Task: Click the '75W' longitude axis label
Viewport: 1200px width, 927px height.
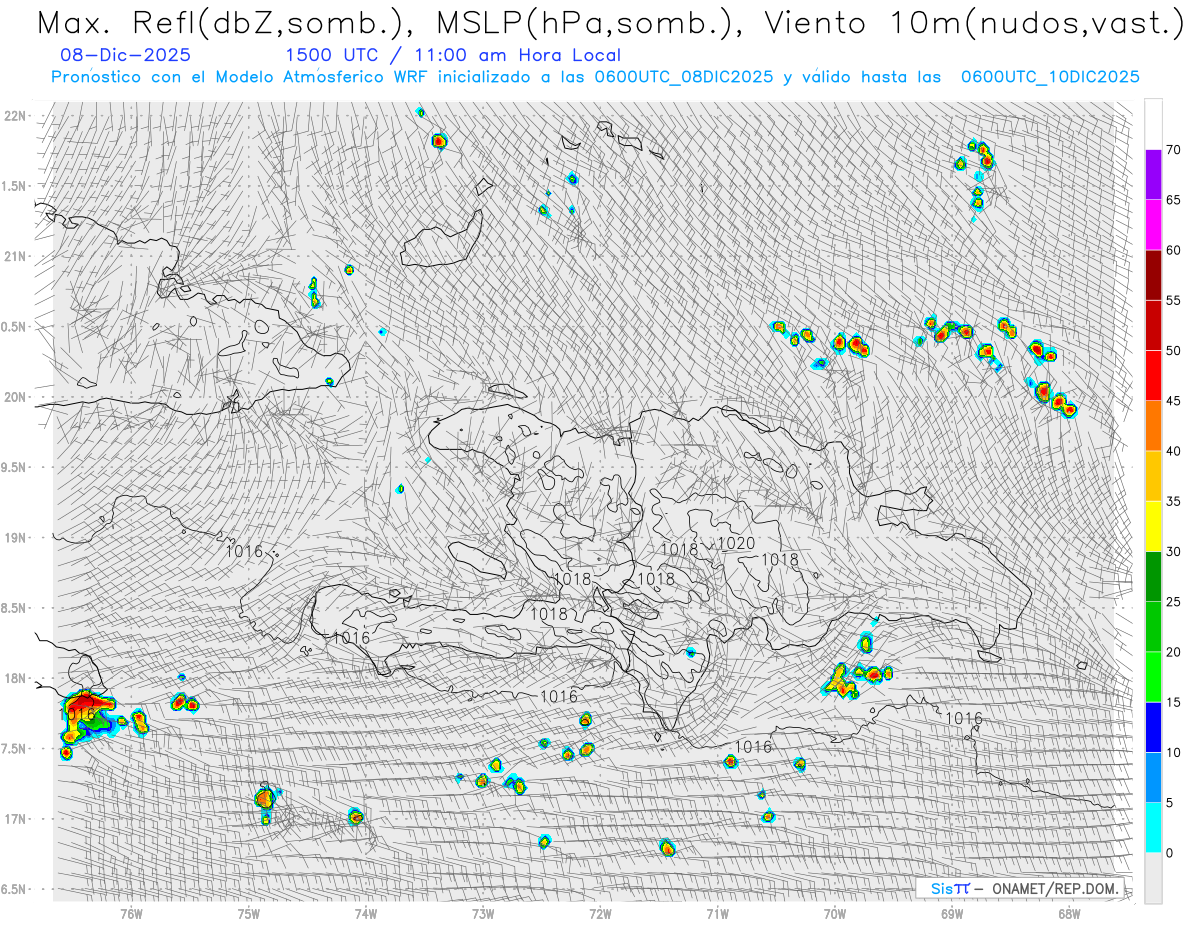Action: (x=248, y=912)
